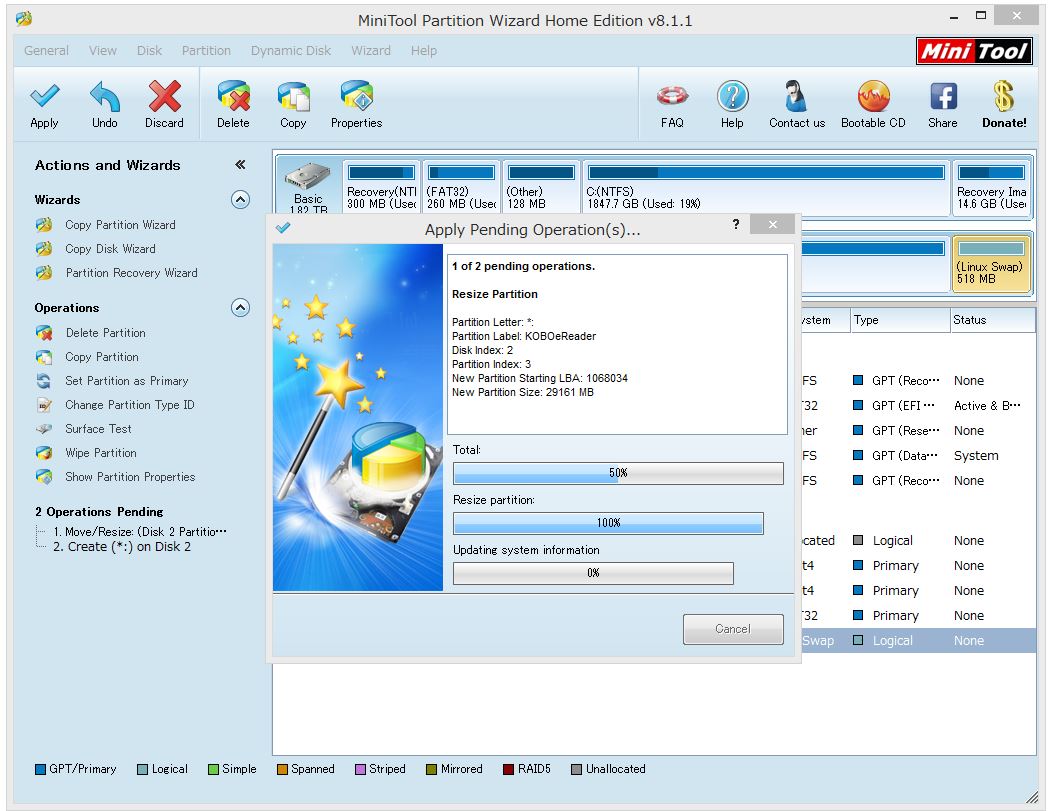This screenshot has height=811, width=1054.
Task: Click the Type column header
Action: tap(899, 320)
